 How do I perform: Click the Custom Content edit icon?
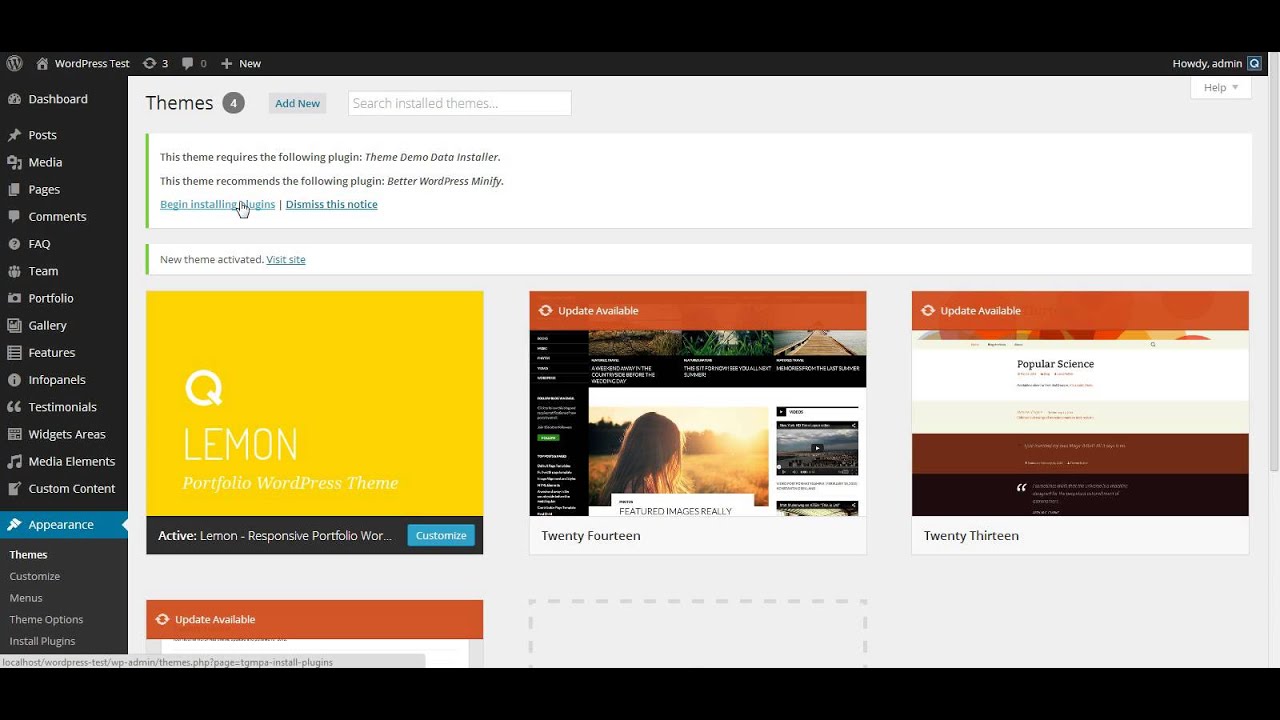pyautogui.click(x=14, y=488)
